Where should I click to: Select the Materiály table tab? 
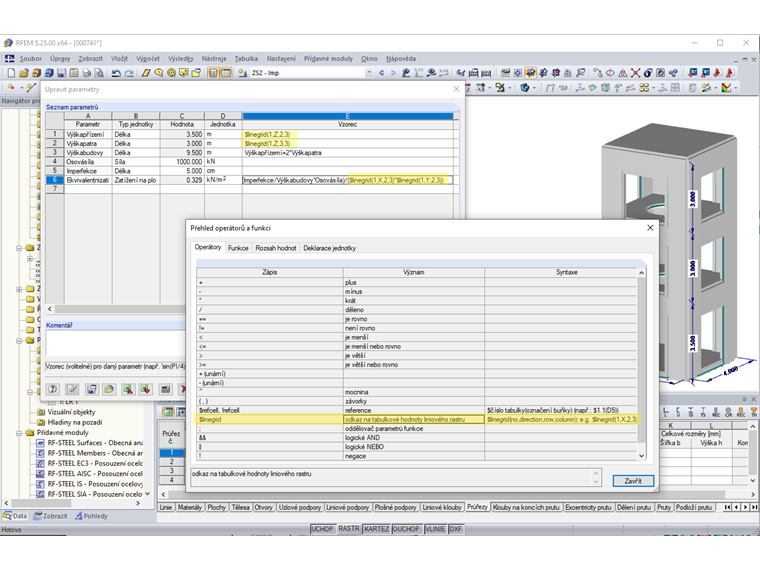click(x=190, y=507)
